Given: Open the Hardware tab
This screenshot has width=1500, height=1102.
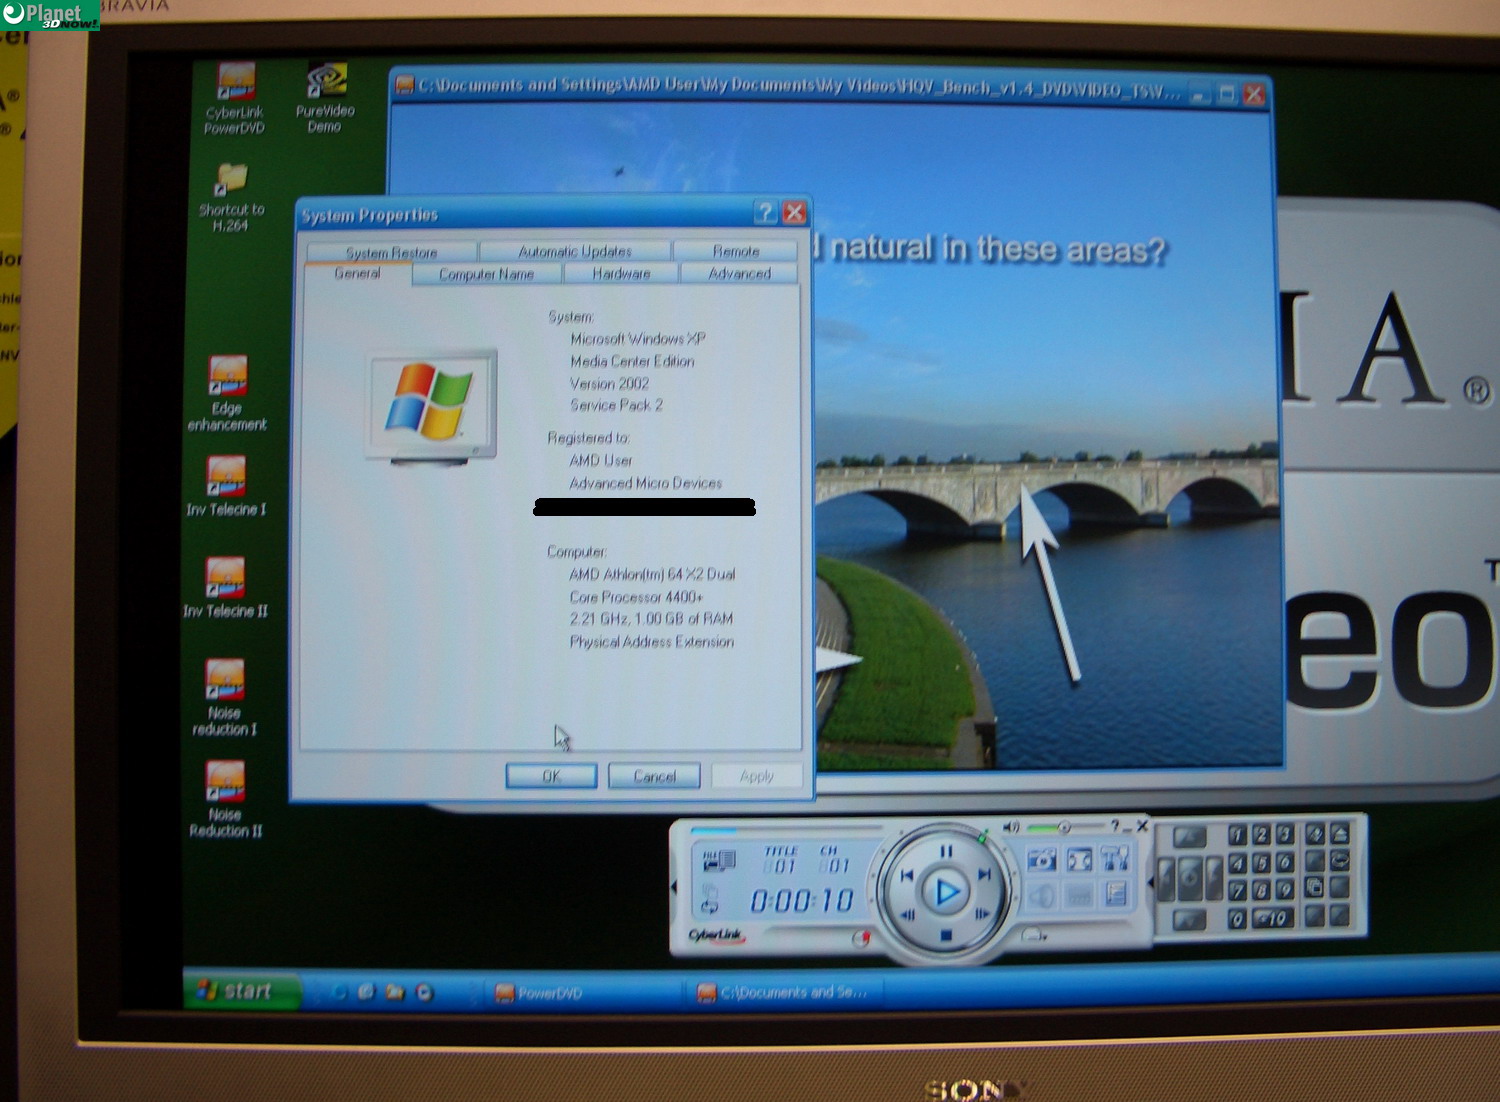Looking at the screenshot, I should (x=621, y=273).
